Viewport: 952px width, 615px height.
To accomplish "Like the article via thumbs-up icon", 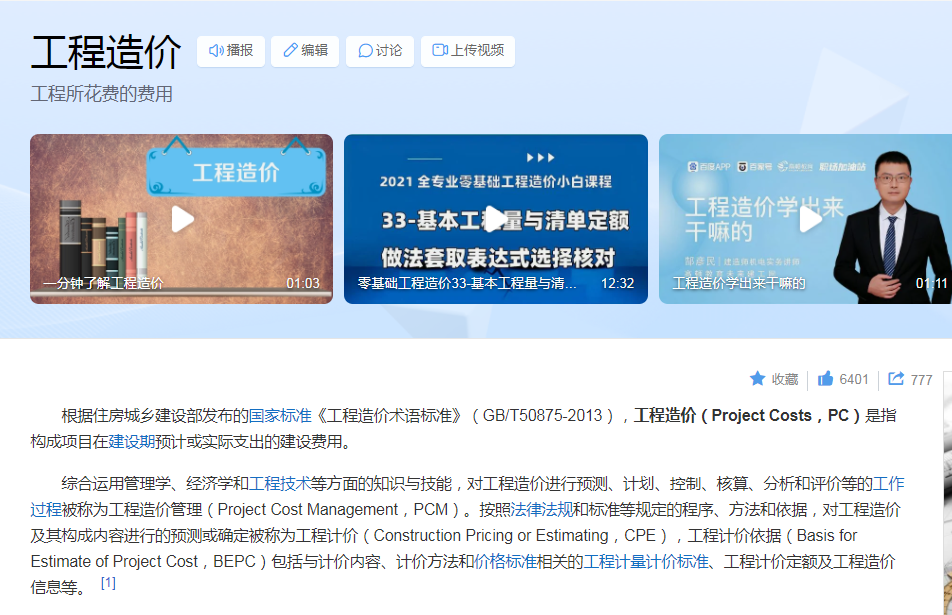I will pos(825,379).
